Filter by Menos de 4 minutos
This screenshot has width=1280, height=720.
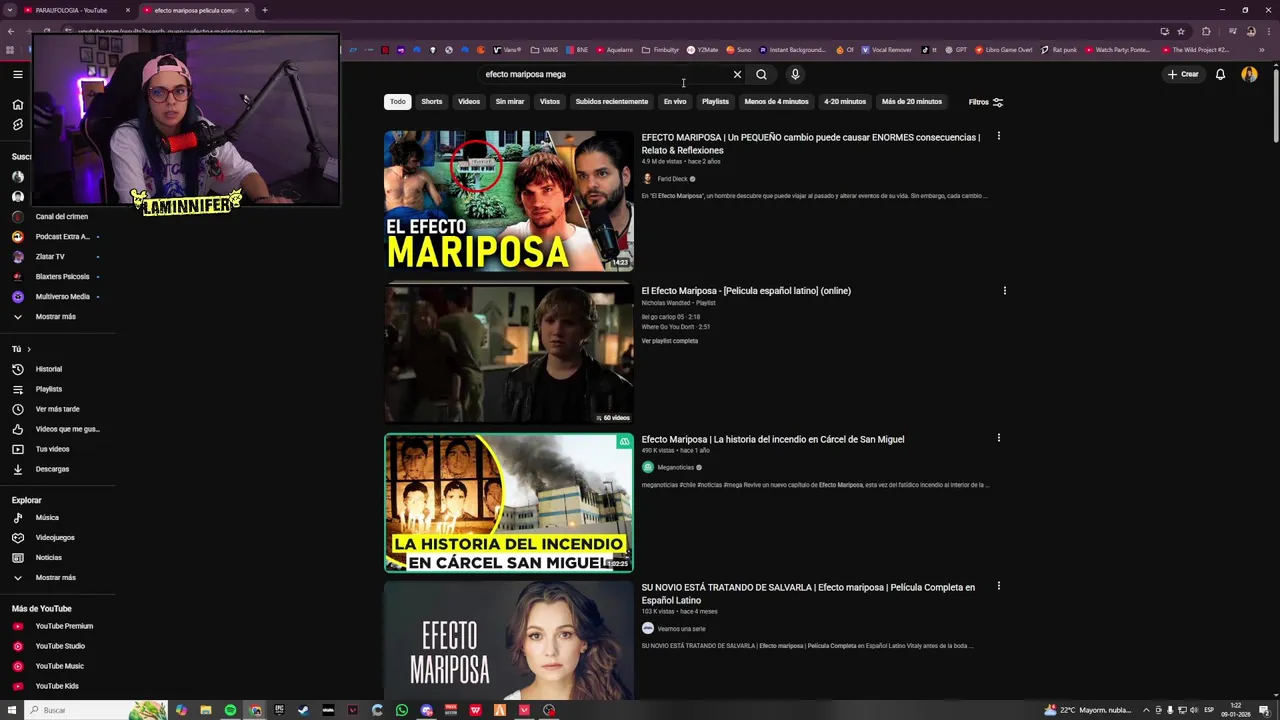tap(776, 101)
